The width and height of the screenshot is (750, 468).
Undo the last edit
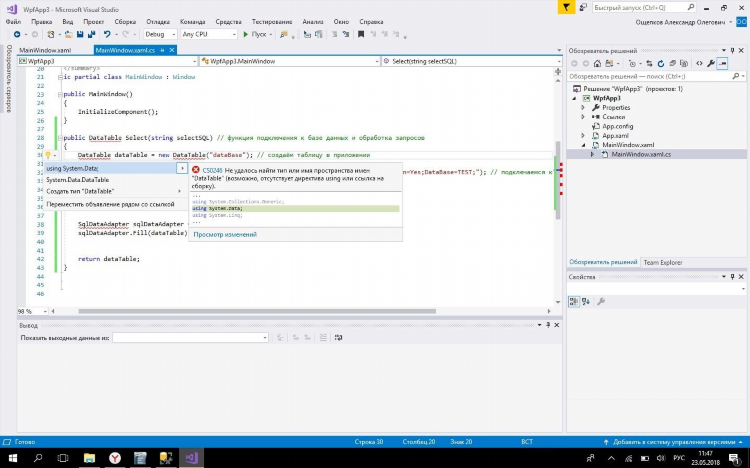click(x=107, y=34)
